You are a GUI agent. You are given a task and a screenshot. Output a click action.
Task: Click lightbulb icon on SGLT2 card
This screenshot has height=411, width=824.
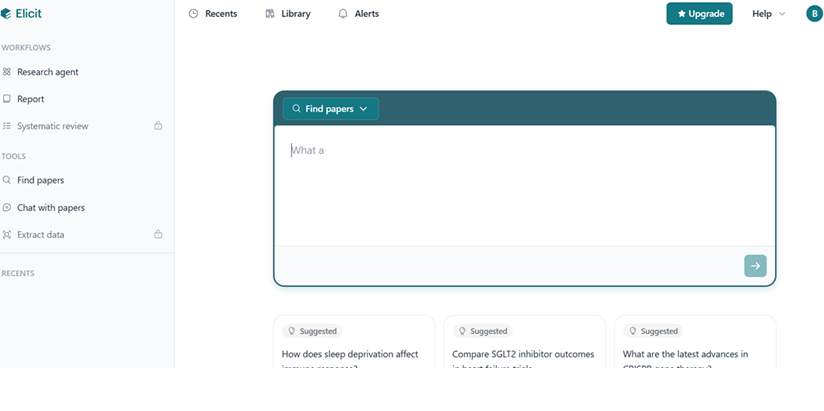(462, 331)
